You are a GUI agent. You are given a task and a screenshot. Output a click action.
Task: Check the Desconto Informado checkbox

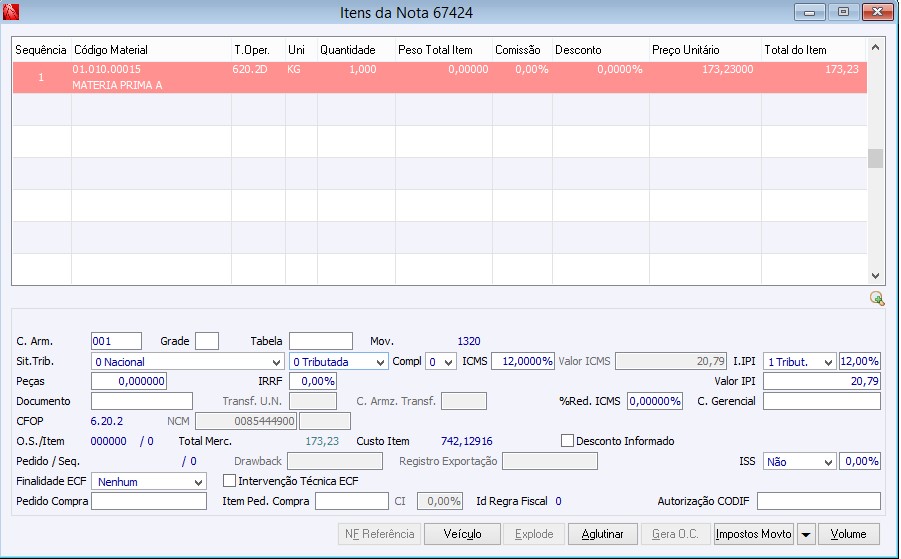(x=567, y=441)
